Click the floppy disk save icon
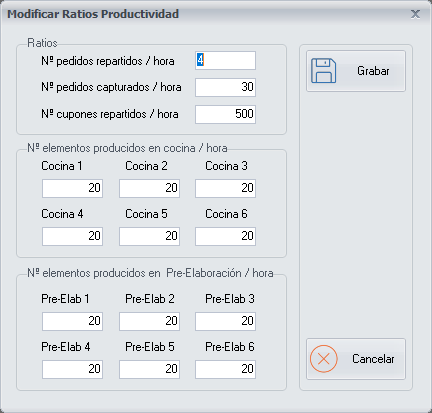The image size is (432, 413). coord(323,71)
